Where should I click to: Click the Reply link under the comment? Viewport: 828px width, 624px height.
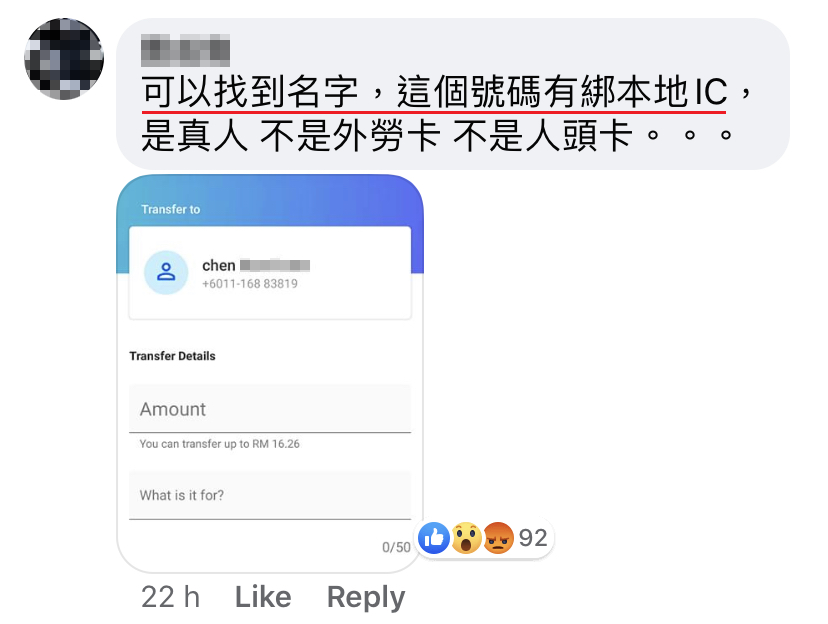[x=366, y=598]
